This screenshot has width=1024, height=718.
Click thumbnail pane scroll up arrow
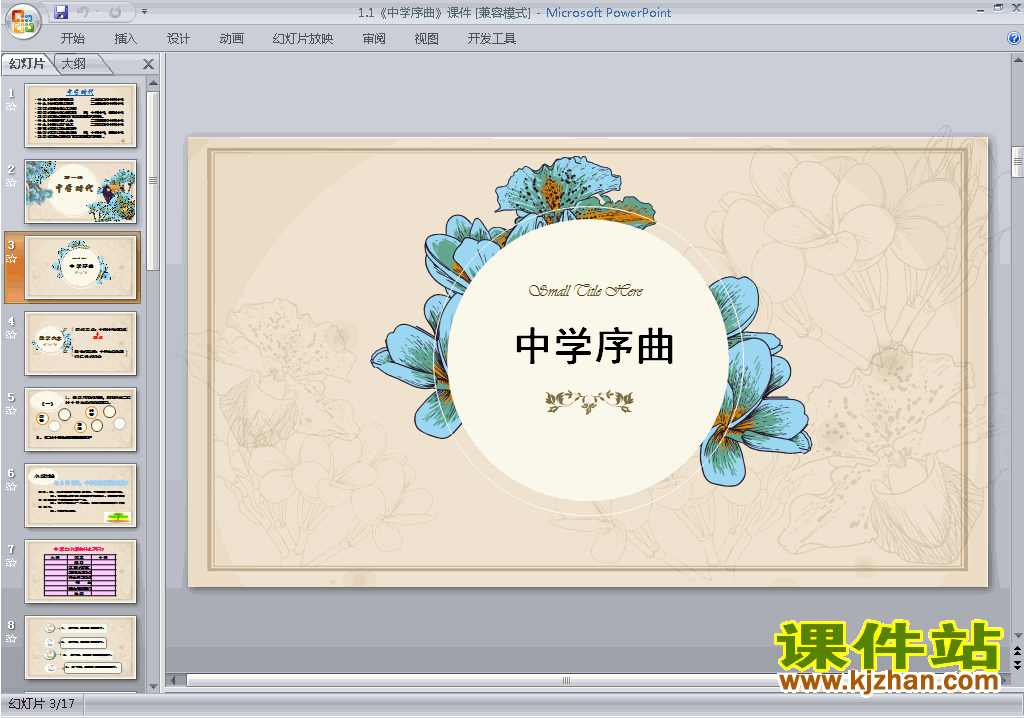tap(153, 83)
